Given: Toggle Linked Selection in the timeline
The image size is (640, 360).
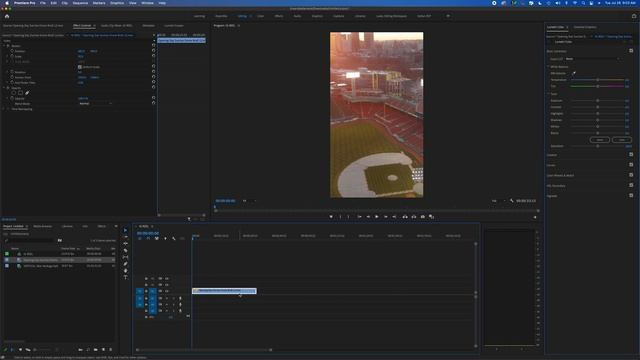Looking at the screenshot, I should pos(157,238).
